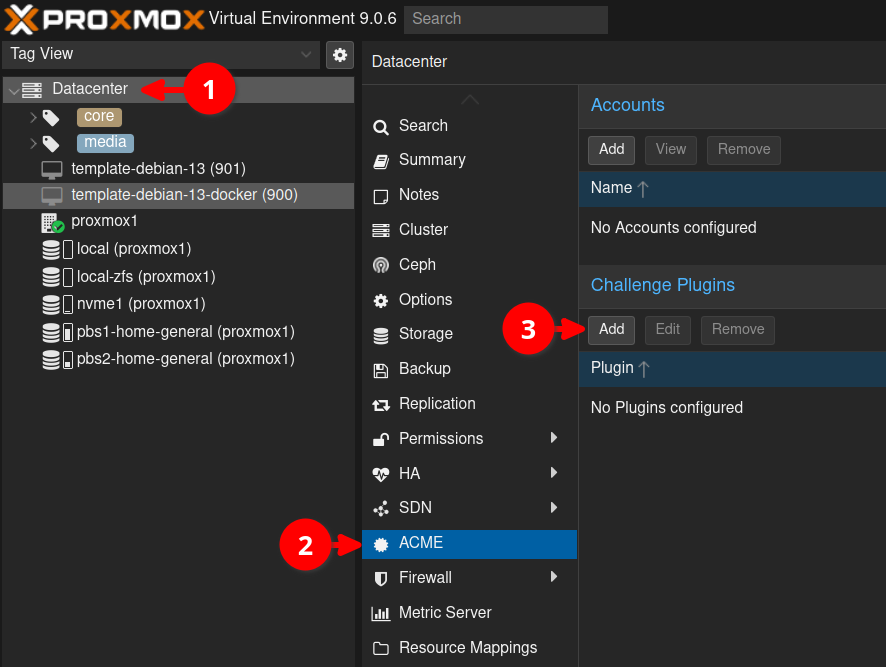Click the storage icon of local (proxmox1)
The height and width of the screenshot is (667, 886).
coord(58,249)
